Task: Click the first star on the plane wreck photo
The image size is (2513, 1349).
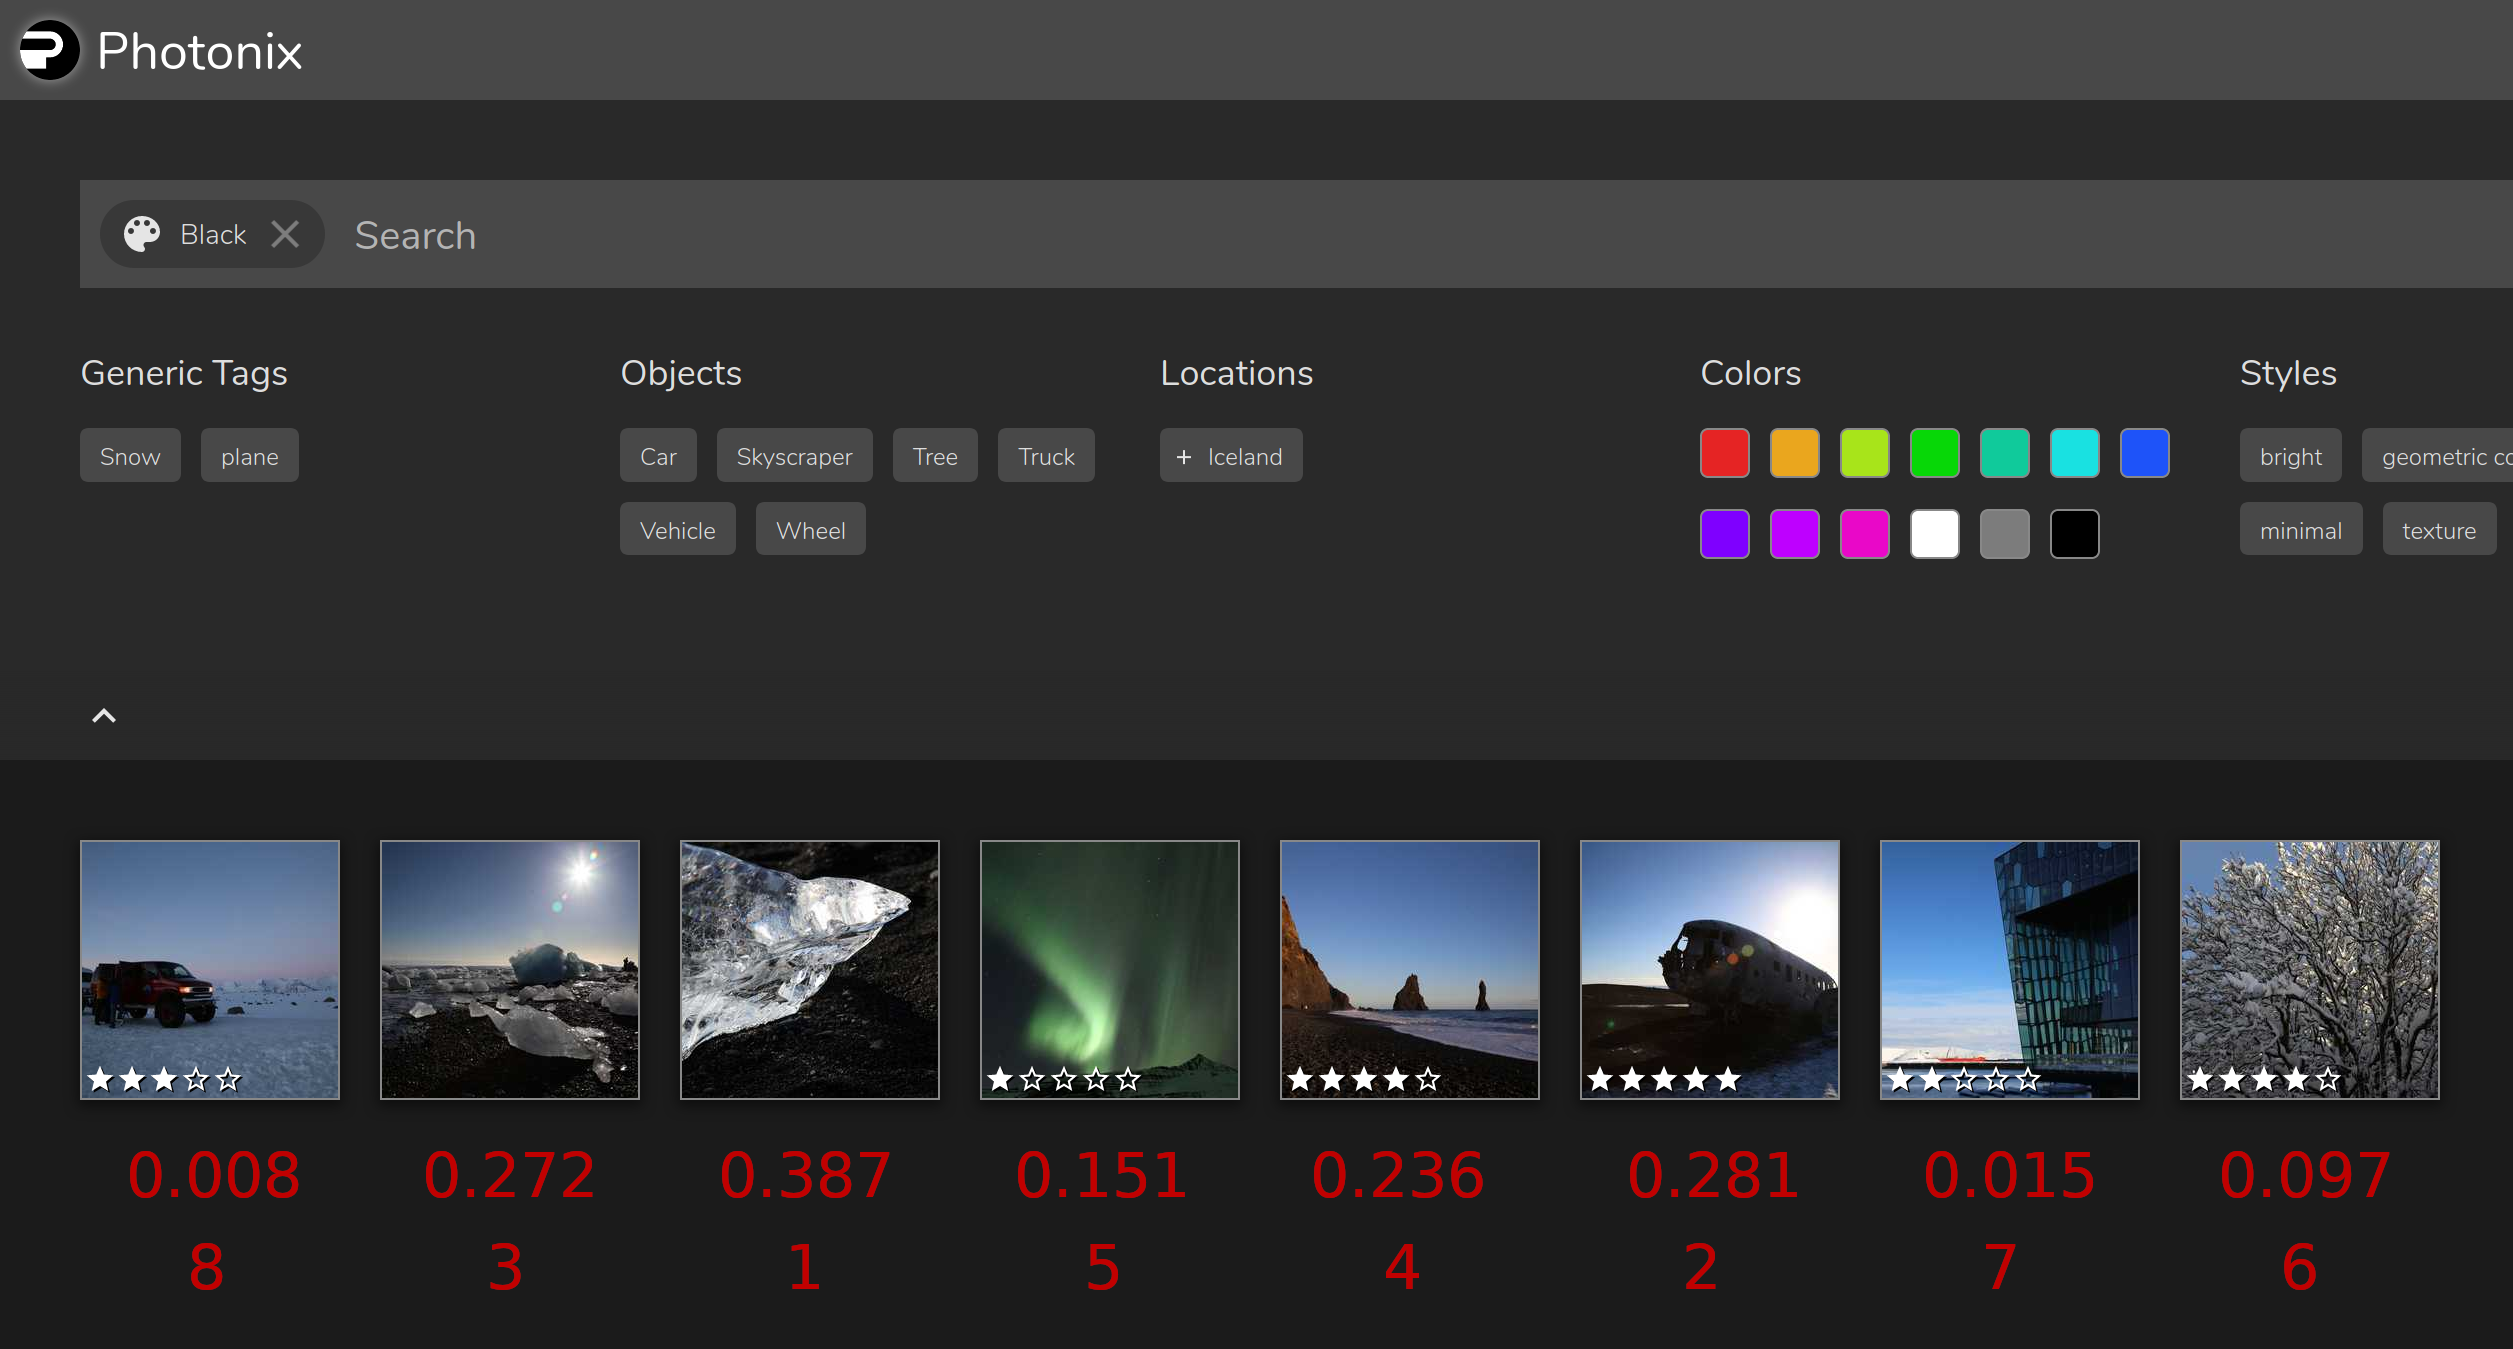Action: [1599, 1078]
